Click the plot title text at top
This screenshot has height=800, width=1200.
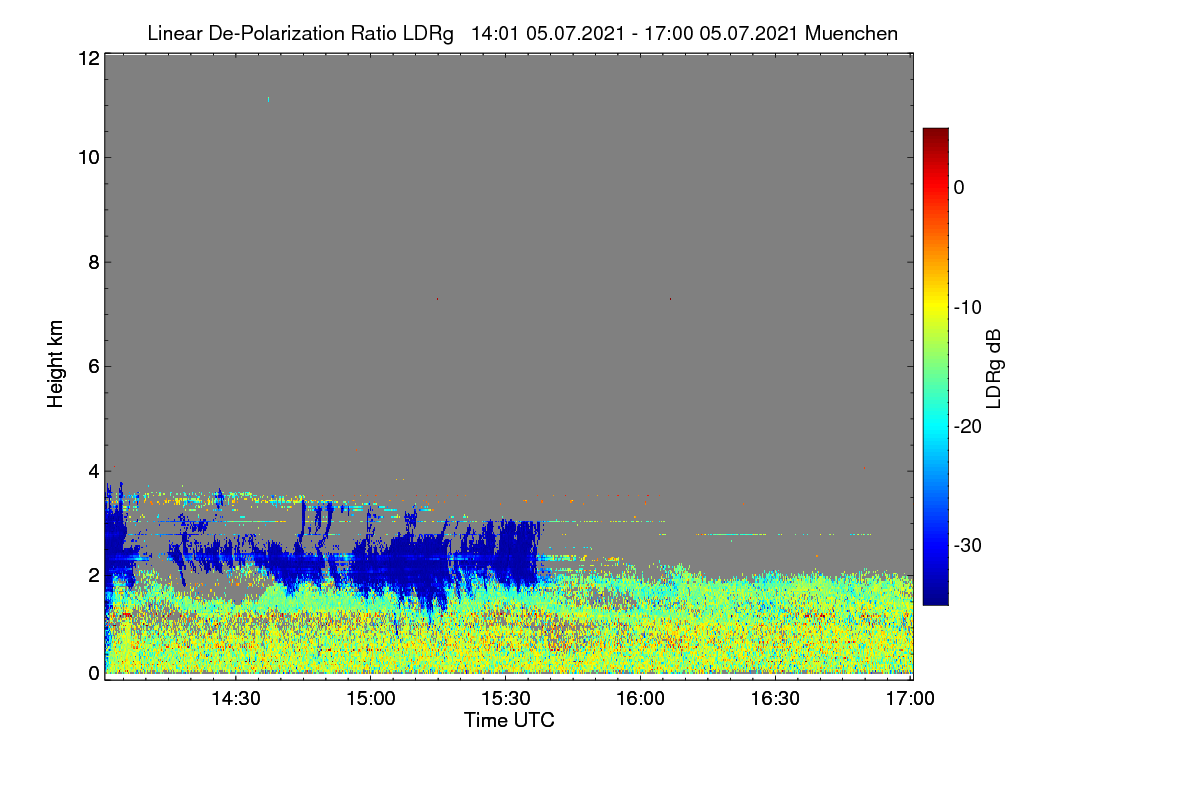pyautogui.click(x=522, y=33)
